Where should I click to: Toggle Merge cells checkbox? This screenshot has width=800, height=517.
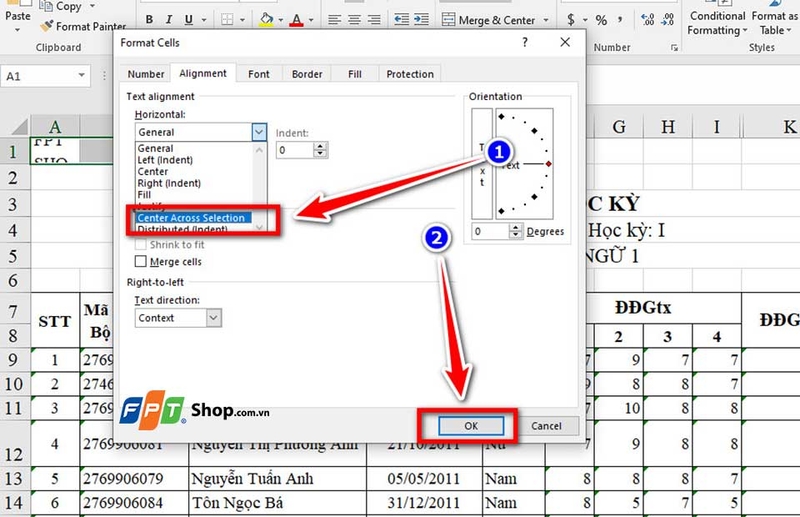pos(140,261)
